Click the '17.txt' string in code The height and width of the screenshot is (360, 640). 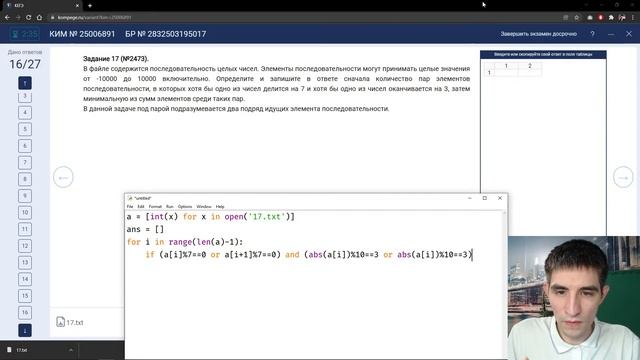267,217
